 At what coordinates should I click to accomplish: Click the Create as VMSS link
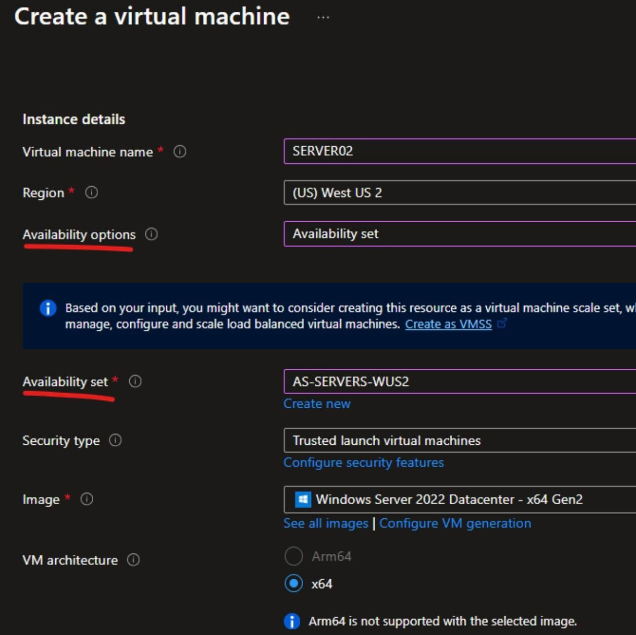pyautogui.click(x=448, y=325)
